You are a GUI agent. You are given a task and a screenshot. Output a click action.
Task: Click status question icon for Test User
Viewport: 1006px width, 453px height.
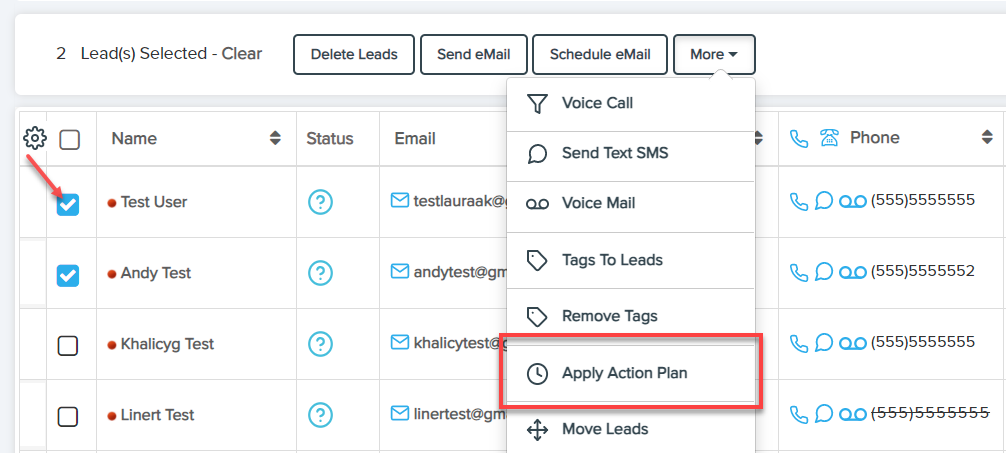point(320,202)
